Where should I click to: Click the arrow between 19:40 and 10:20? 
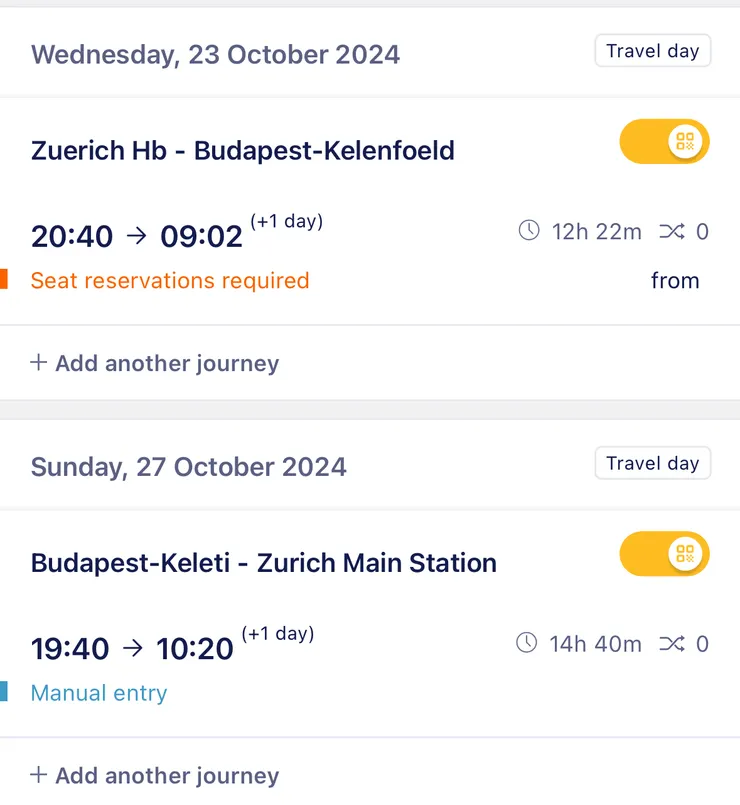tap(133, 648)
